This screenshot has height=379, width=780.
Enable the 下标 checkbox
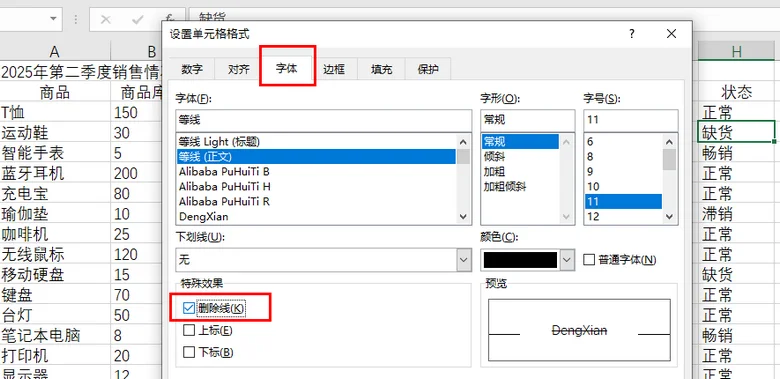coord(189,353)
